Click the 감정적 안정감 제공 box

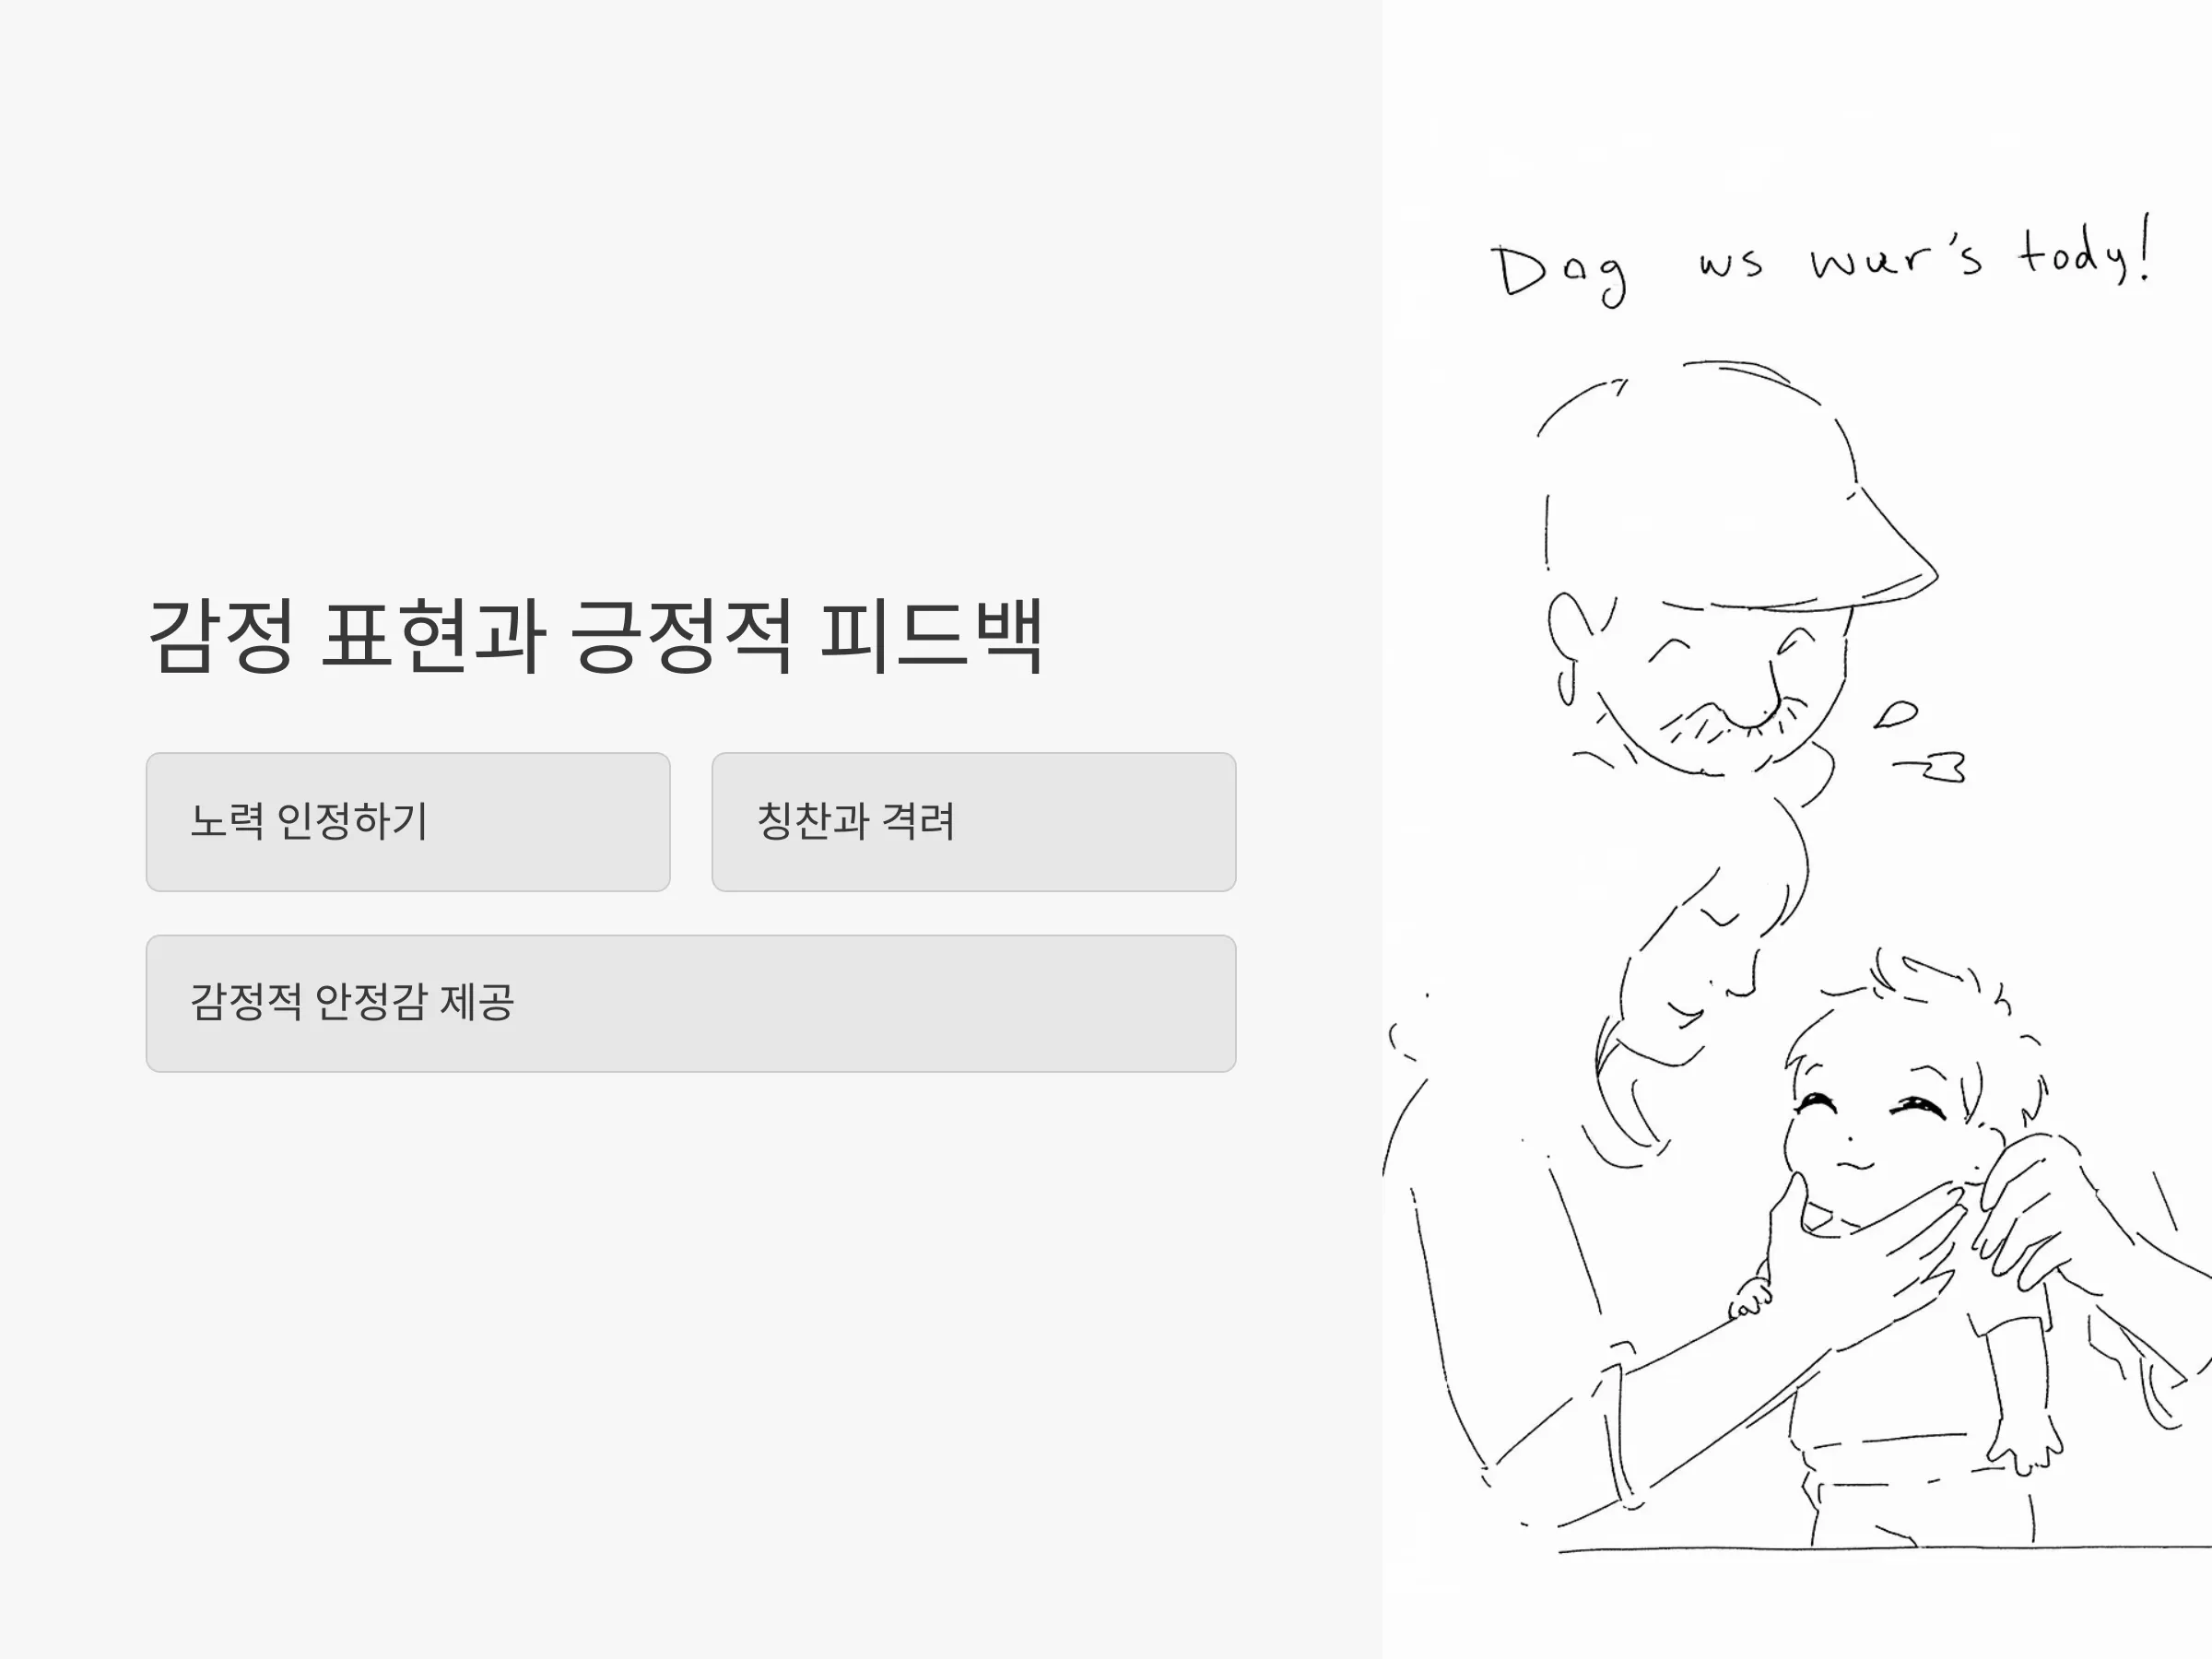pyautogui.click(x=691, y=1003)
